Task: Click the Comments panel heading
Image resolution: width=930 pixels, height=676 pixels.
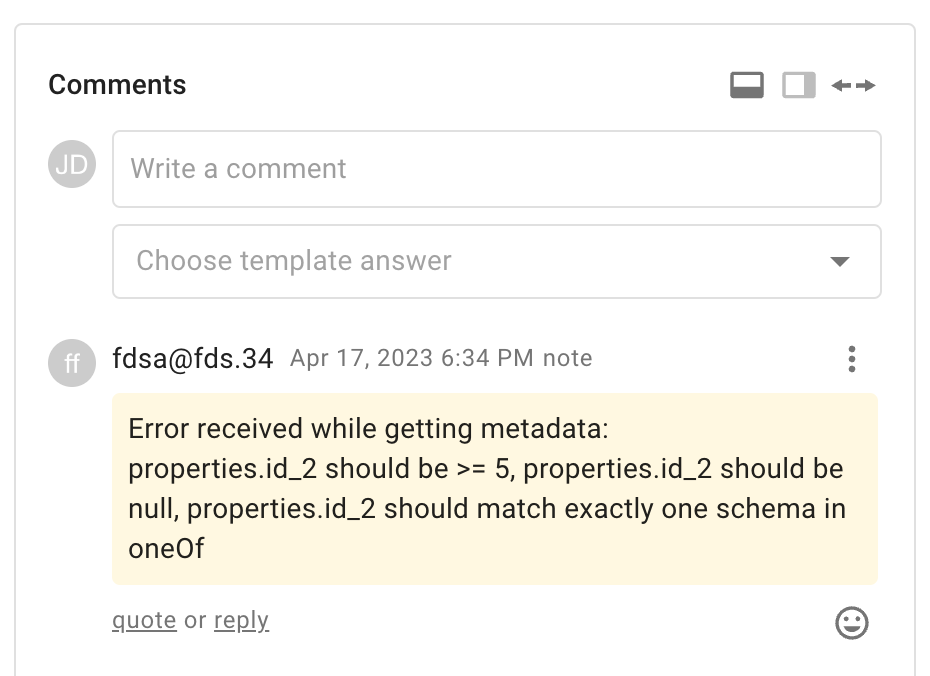Action: pyautogui.click(x=117, y=85)
